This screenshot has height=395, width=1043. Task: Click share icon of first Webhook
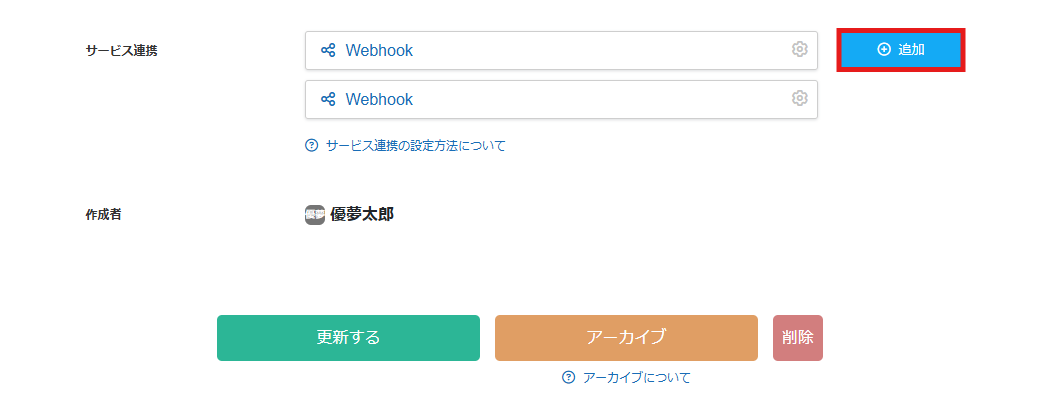[x=328, y=50]
